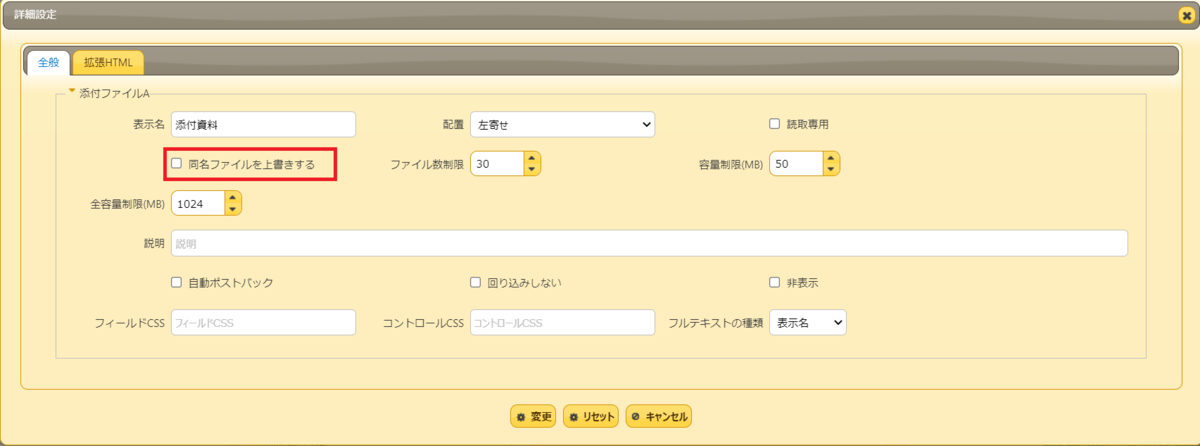Click the フィールドCSS input field

pos(264,322)
